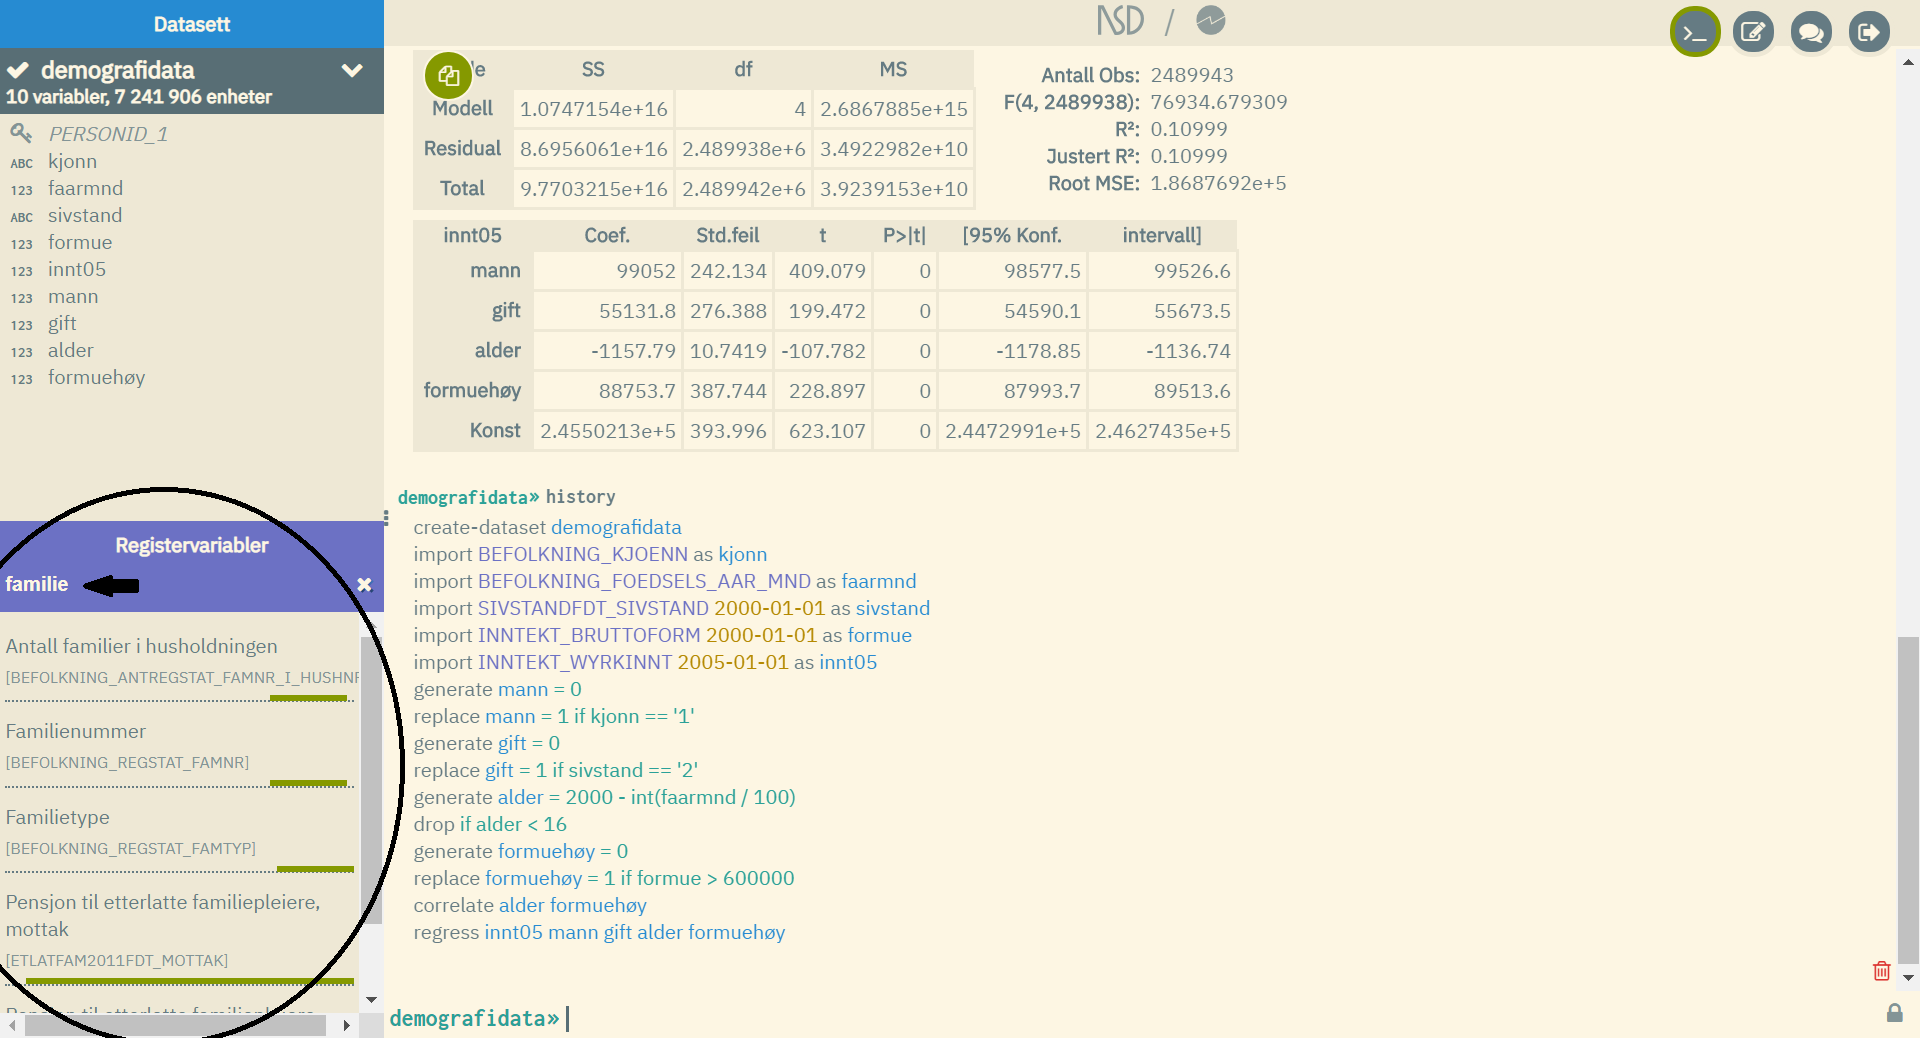The height and width of the screenshot is (1038, 1920).
Task: Copy the regression table with green icon
Action: click(448, 75)
